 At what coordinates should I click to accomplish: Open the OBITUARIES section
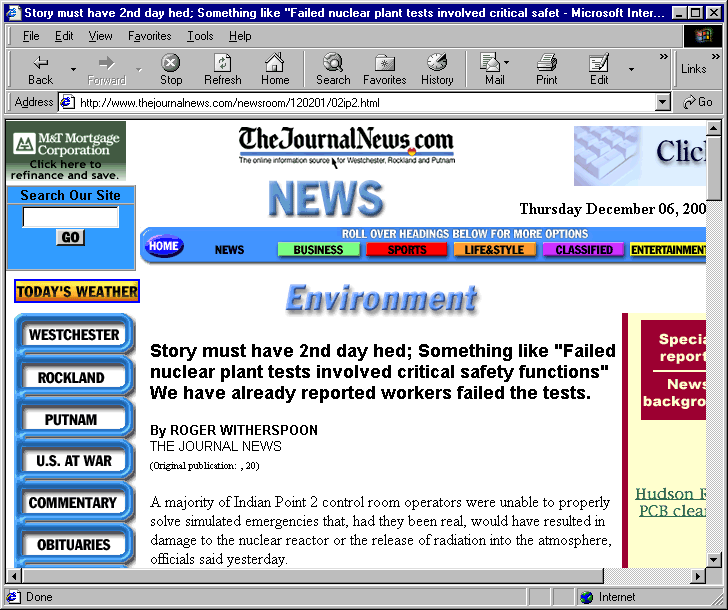tap(74, 544)
